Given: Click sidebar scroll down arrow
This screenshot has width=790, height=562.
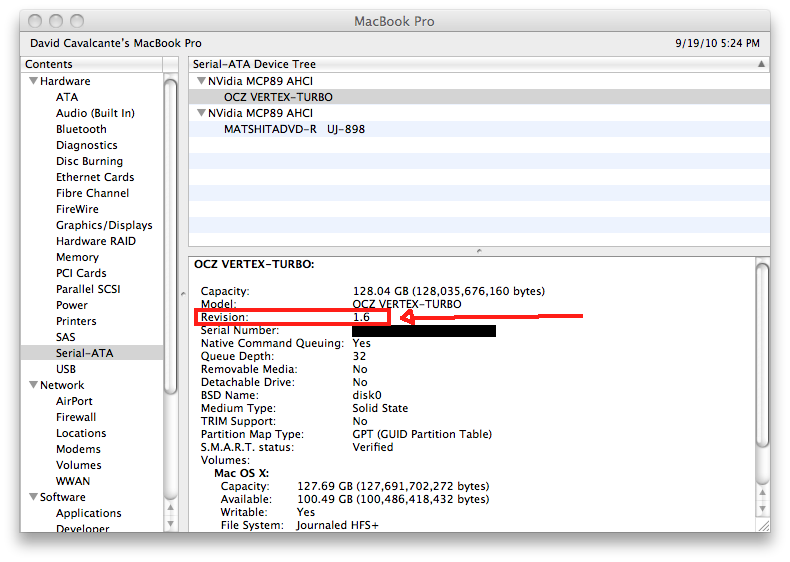Looking at the screenshot, I should [171, 524].
